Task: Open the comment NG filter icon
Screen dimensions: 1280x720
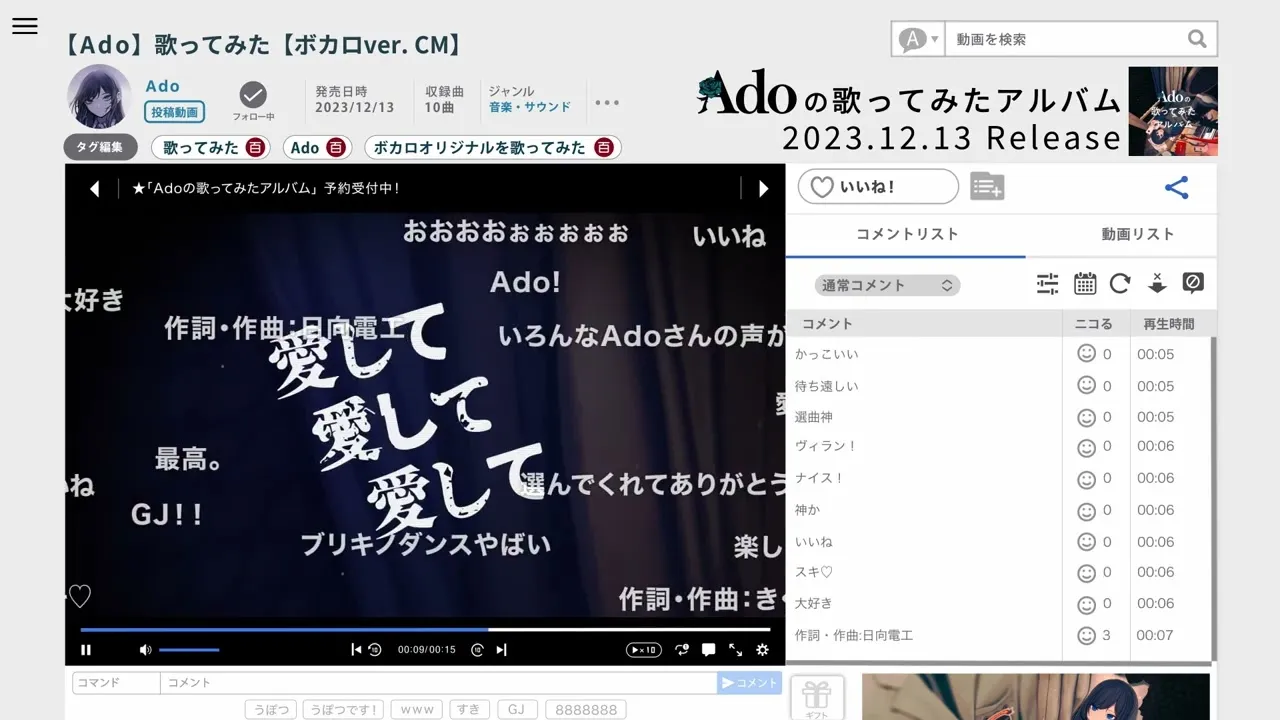Action: click(1192, 283)
